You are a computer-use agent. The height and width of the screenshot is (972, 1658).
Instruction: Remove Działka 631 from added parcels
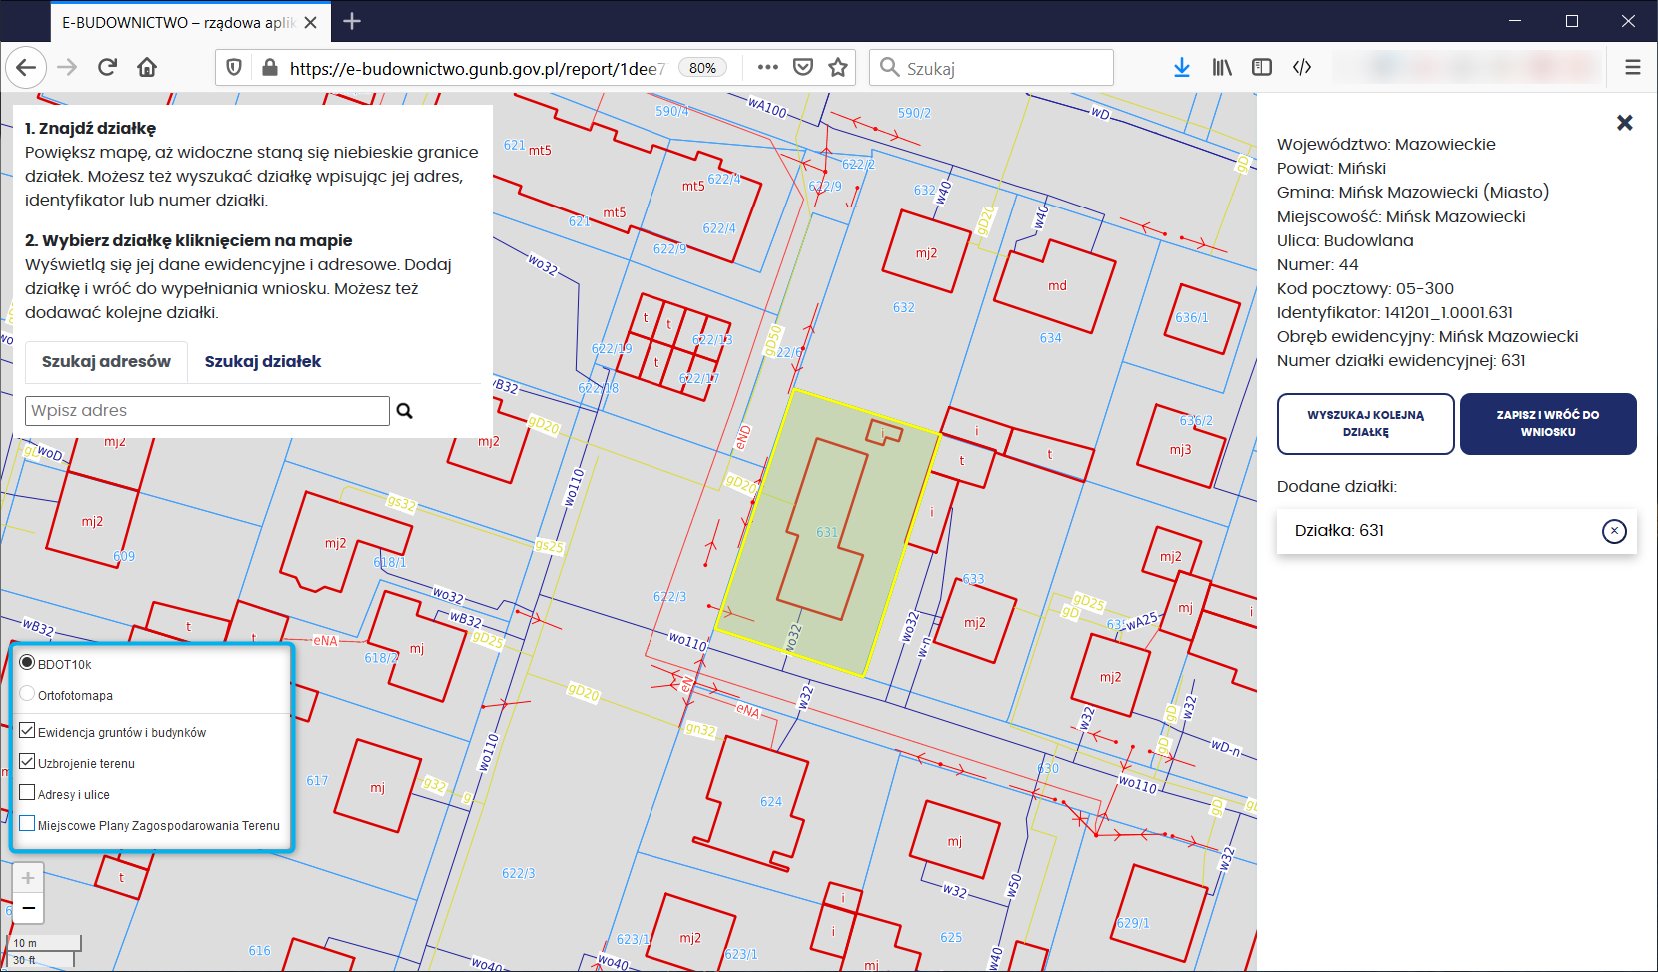click(x=1614, y=531)
